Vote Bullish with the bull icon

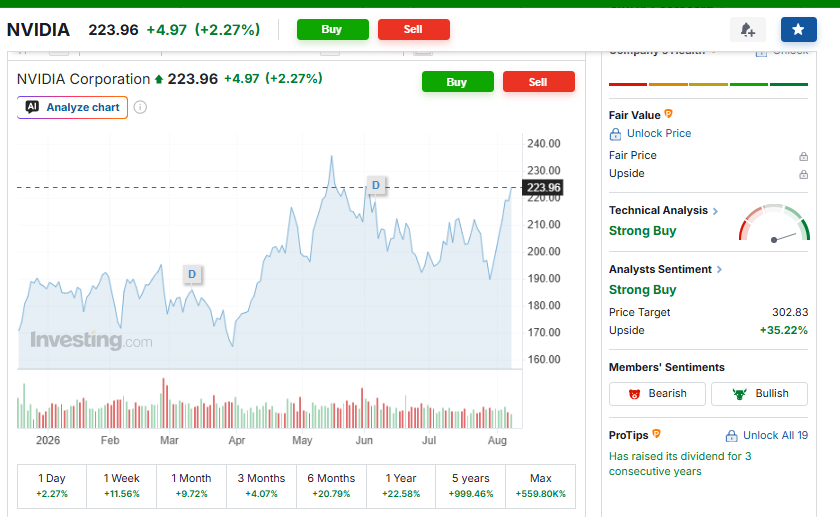(759, 394)
